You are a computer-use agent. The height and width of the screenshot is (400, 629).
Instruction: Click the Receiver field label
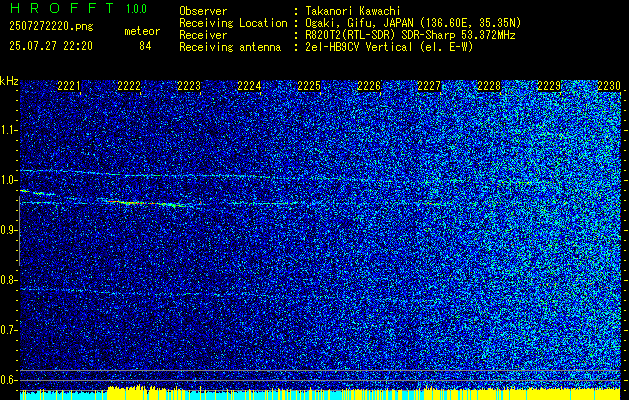click(x=203, y=35)
